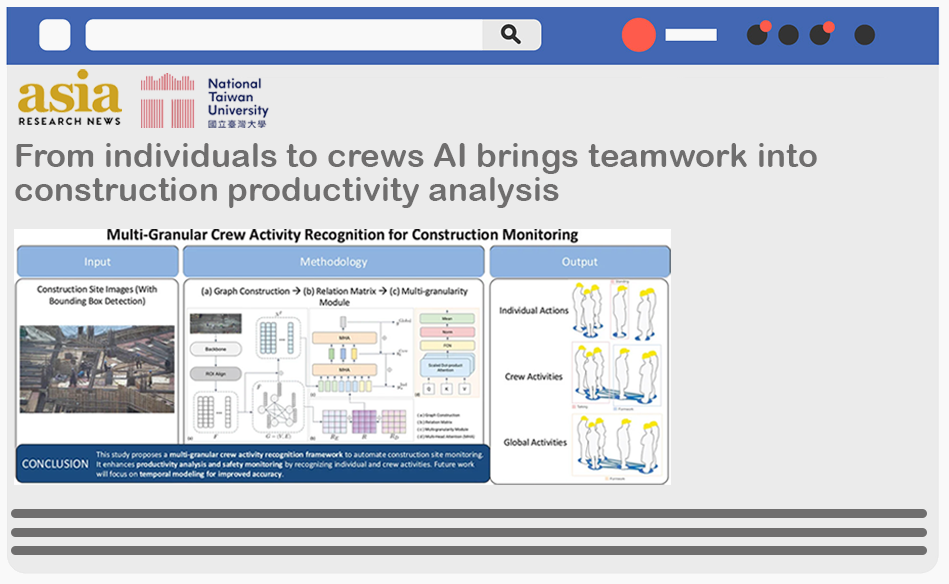Select the Output header in the infographic
This screenshot has width=949, height=584.
point(579,262)
